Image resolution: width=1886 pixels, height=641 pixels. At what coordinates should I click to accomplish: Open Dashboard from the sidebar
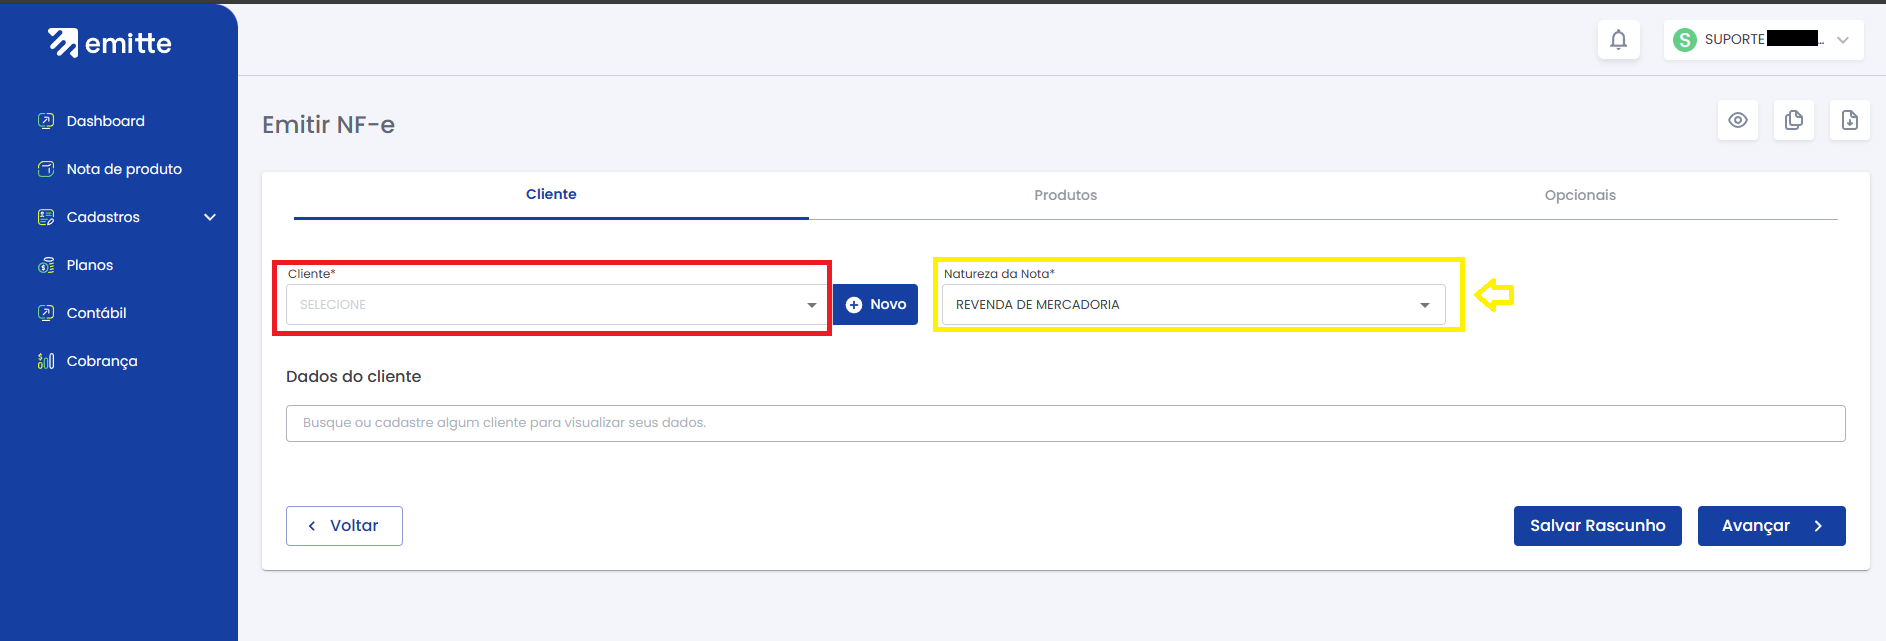pos(105,121)
